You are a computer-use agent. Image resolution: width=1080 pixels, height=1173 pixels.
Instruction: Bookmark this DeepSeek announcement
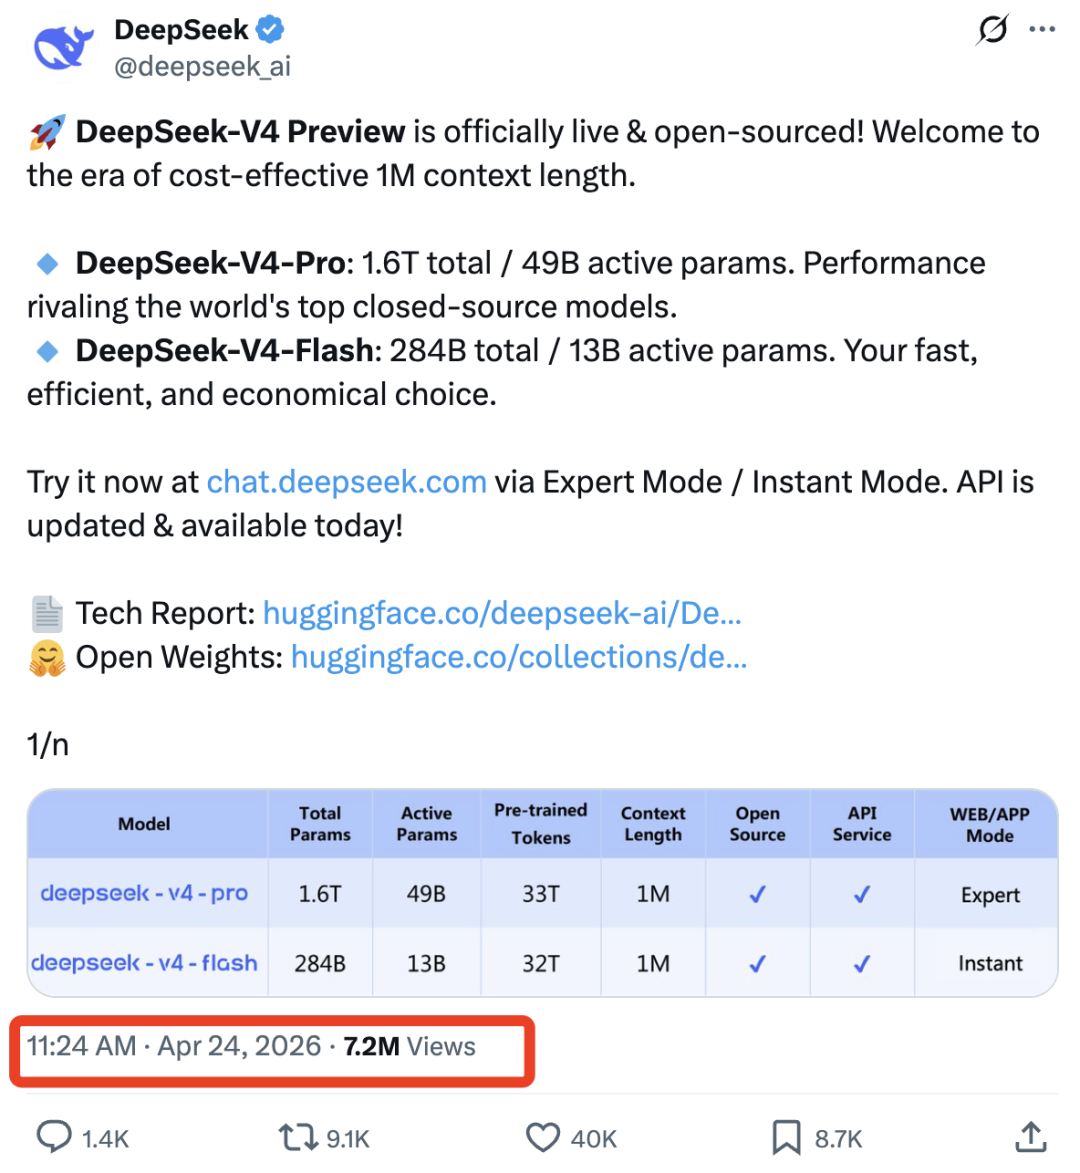786,1137
